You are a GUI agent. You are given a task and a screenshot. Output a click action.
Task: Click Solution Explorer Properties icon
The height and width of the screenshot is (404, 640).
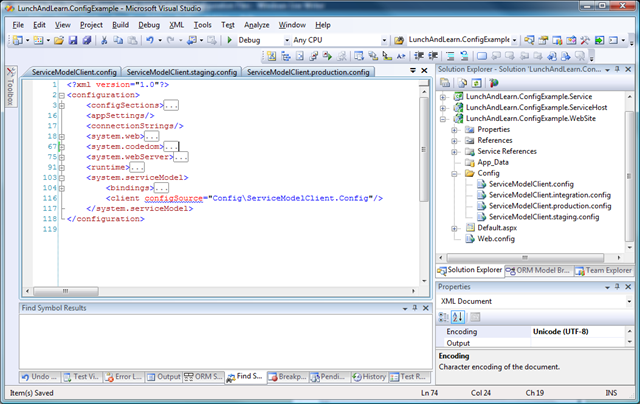pos(445,83)
